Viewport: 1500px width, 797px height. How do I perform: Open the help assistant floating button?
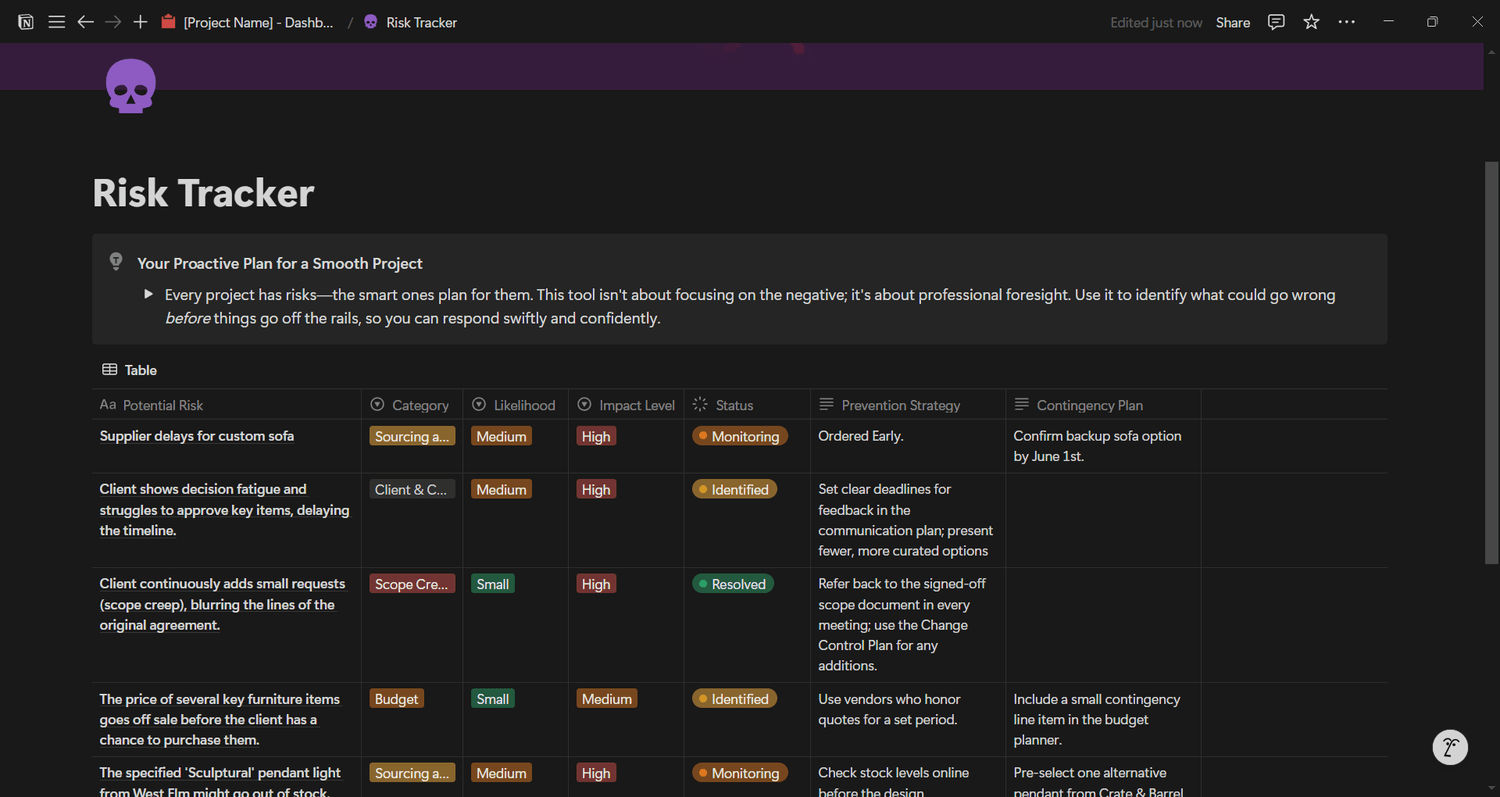pyautogui.click(x=1450, y=747)
